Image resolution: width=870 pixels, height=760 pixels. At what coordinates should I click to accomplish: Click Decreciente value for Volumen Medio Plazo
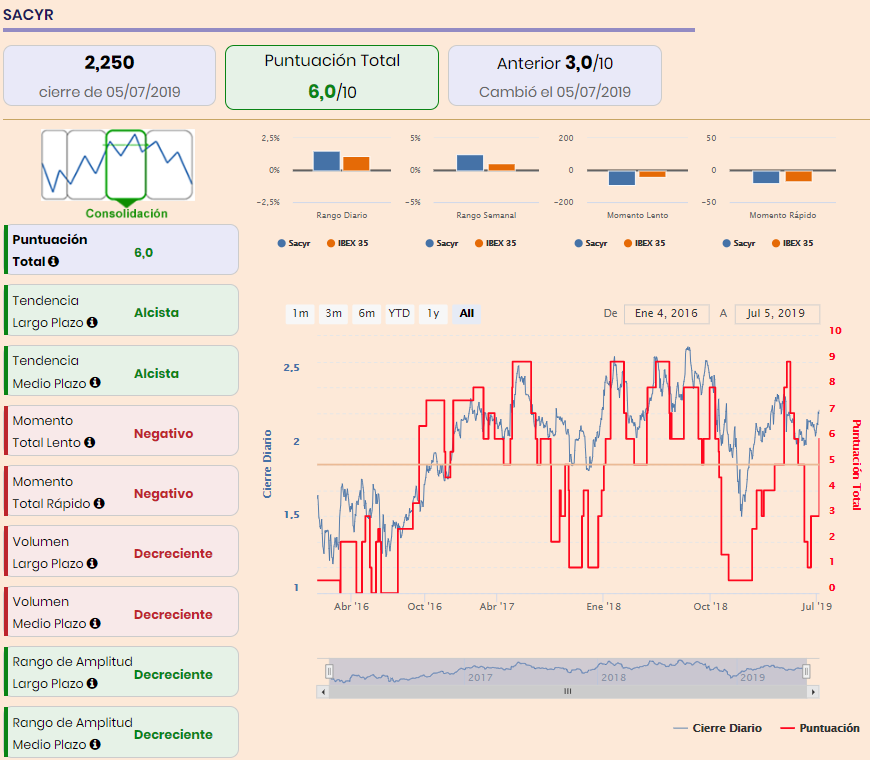point(173,614)
